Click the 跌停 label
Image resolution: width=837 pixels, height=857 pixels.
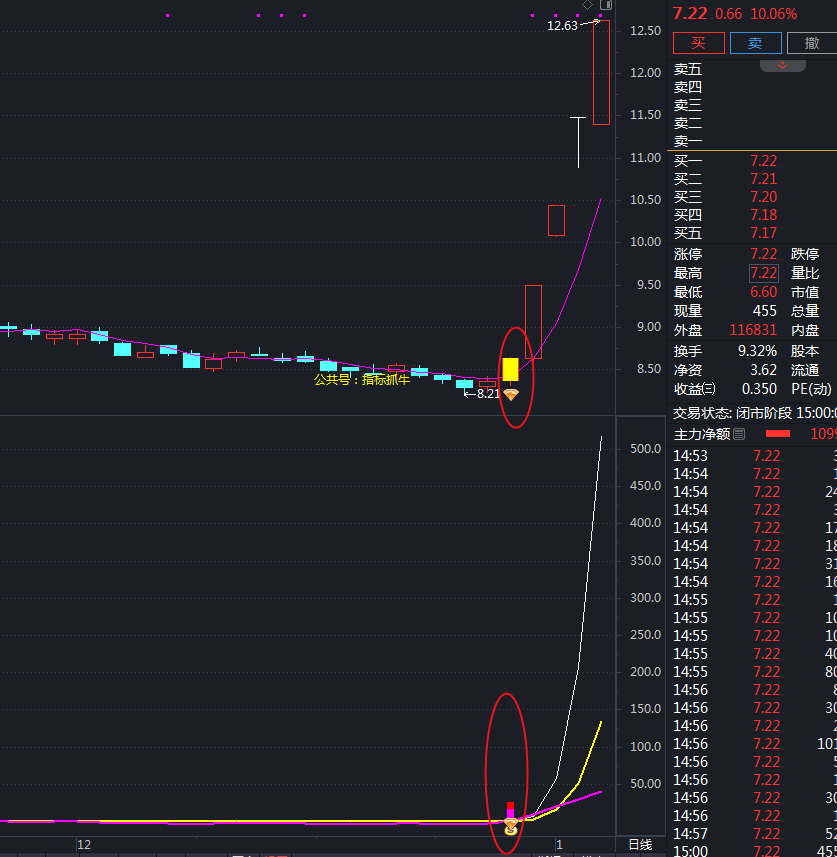pos(805,254)
